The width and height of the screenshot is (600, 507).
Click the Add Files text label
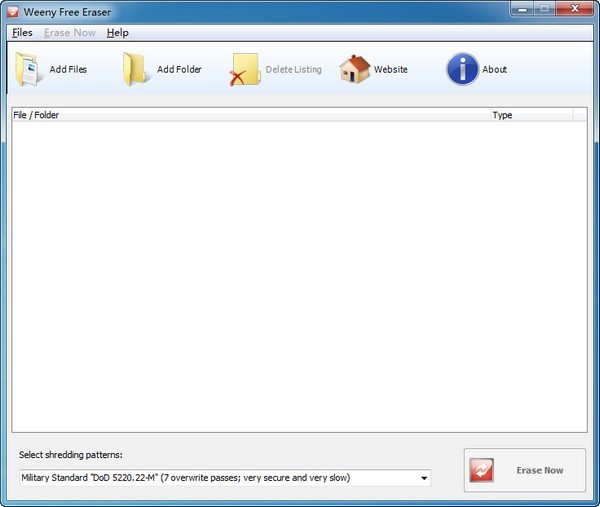tap(68, 69)
